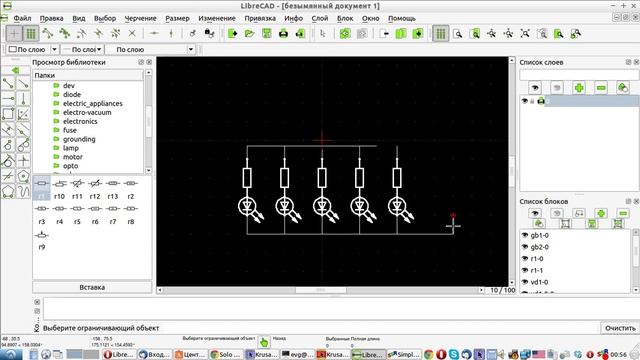Click the cut icon in toolbar
The height and width of the screenshot is (360, 640).
[384, 33]
